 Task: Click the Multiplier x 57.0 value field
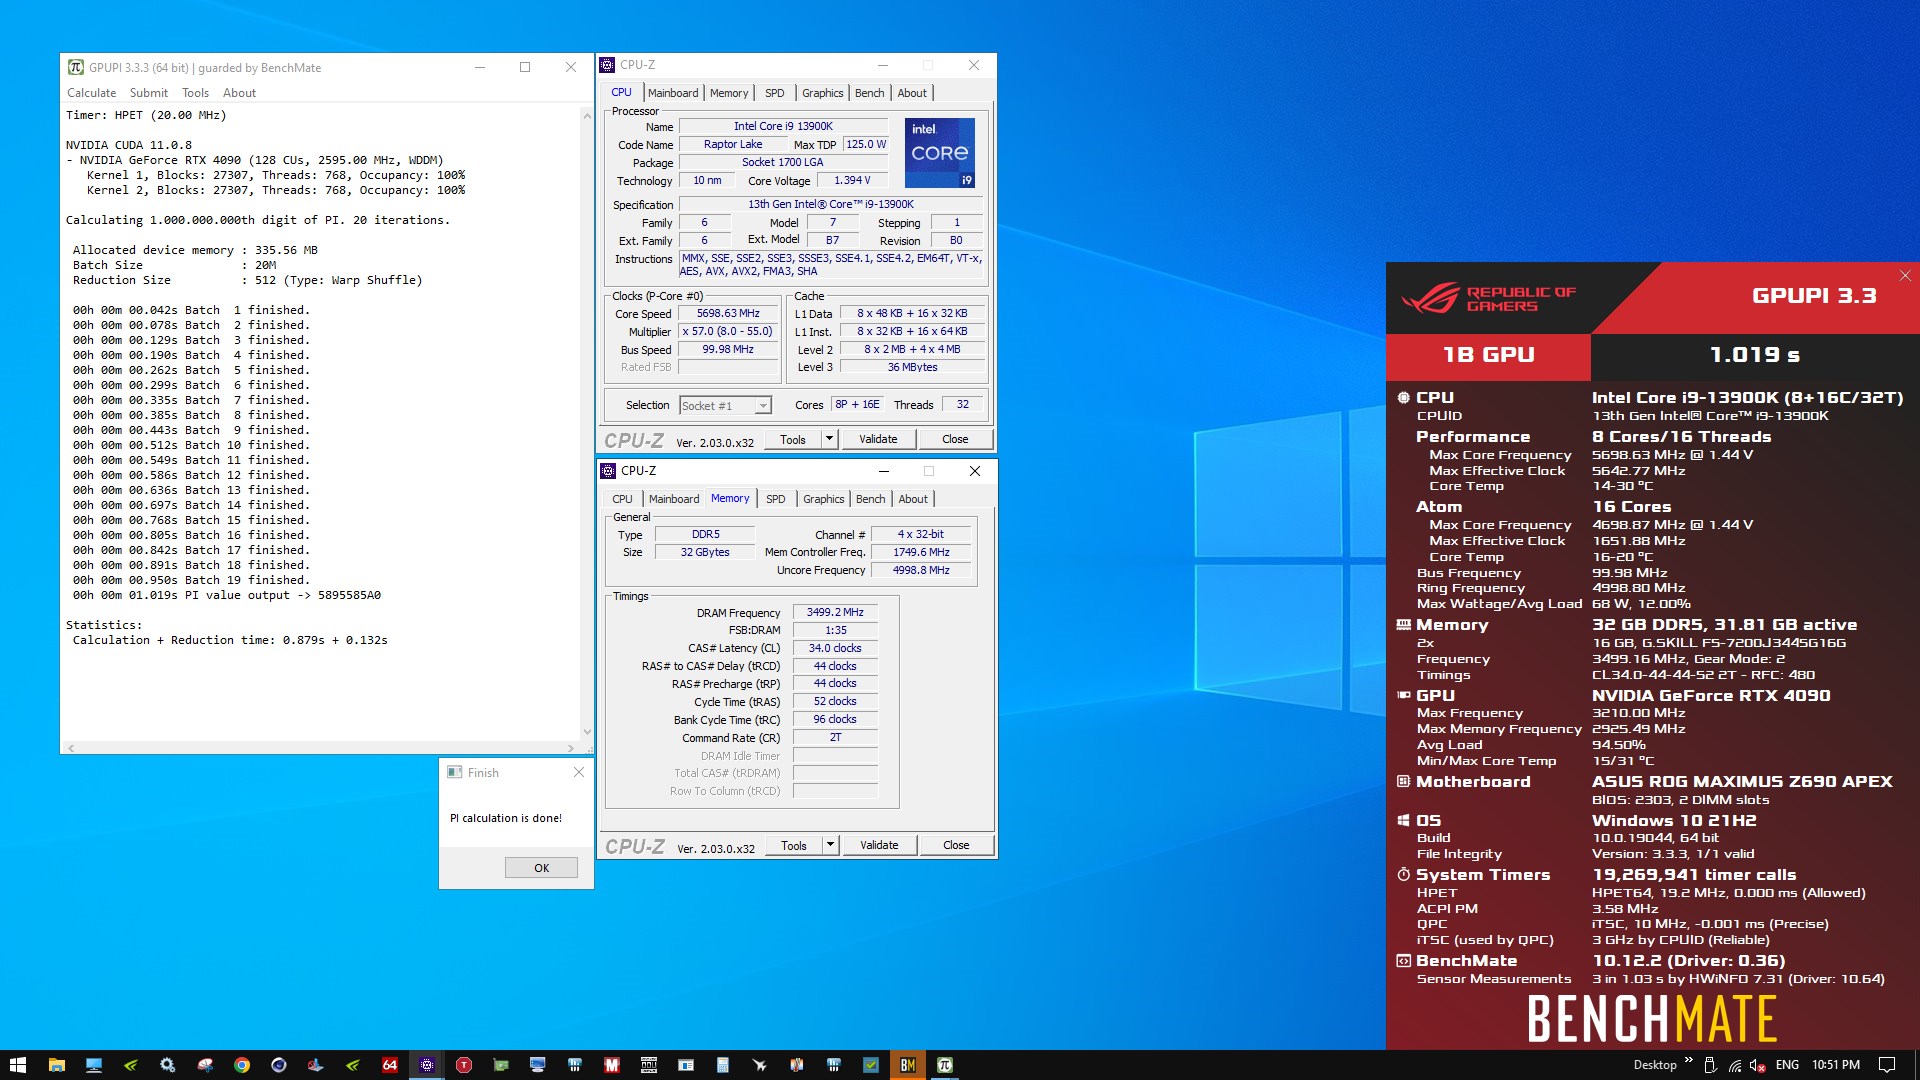pos(728,331)
